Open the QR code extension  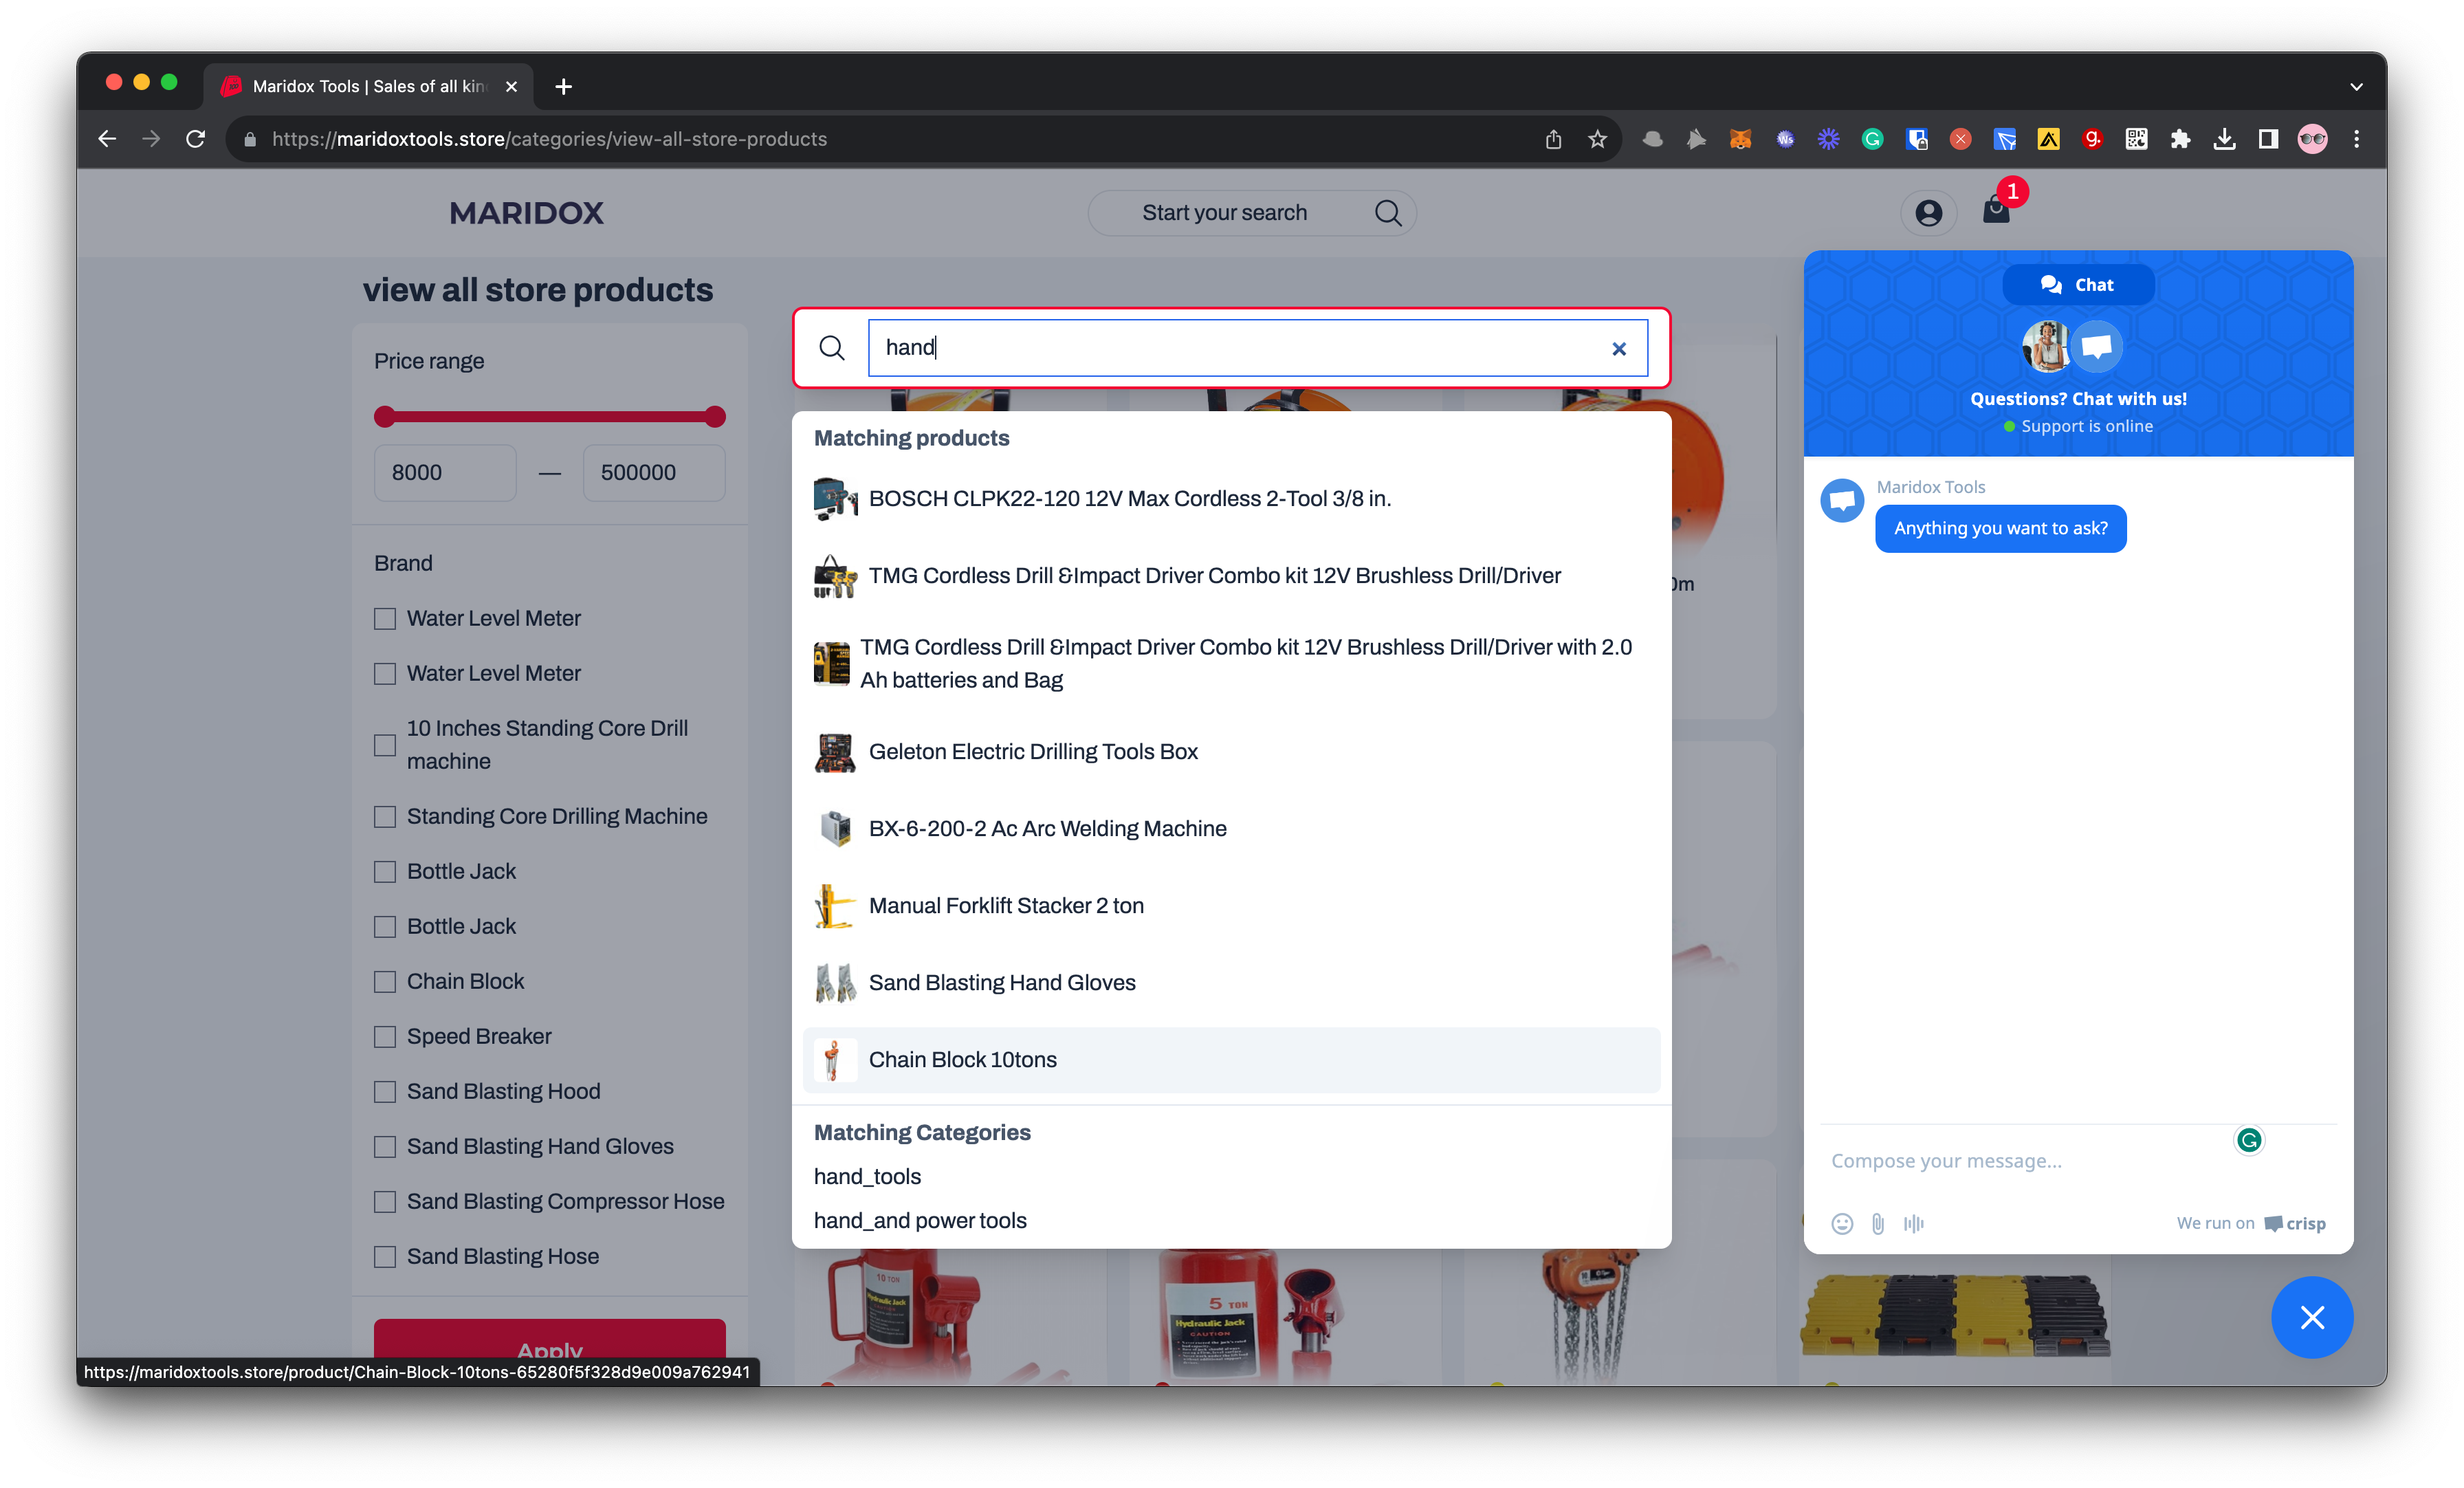click(2136, 139)
